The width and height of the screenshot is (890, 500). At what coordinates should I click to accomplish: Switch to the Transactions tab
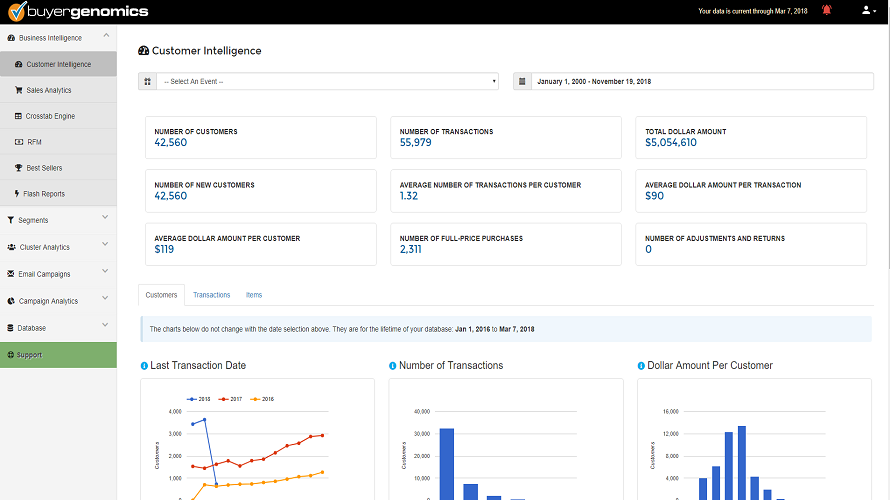point(212,295)
